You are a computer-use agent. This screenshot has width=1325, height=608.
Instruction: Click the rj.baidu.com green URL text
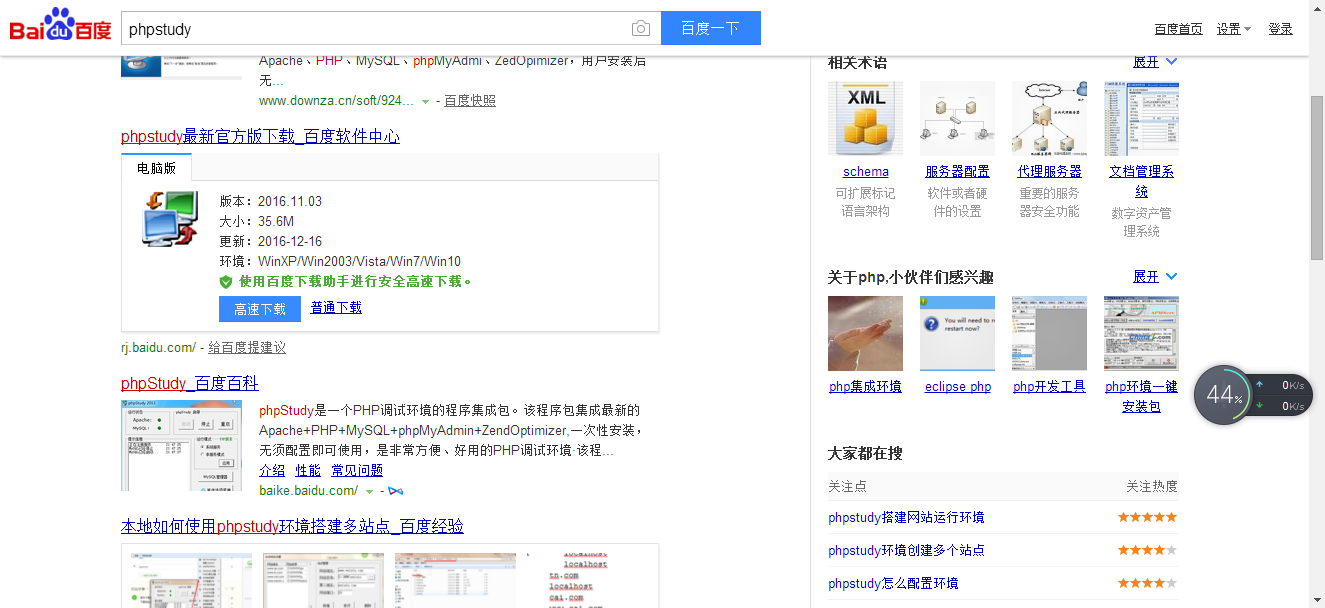click(158, 348)
